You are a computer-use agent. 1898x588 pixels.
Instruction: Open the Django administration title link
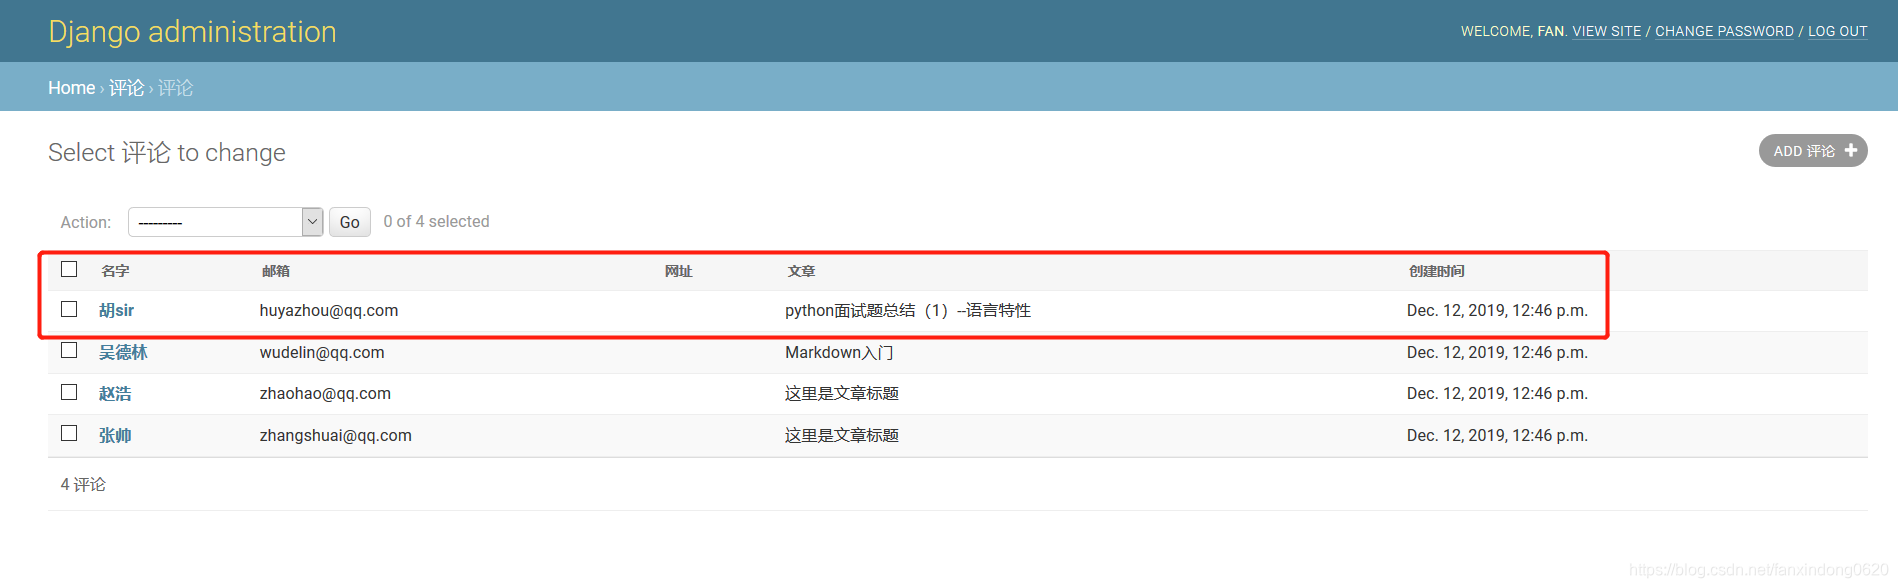click(192, 32)
